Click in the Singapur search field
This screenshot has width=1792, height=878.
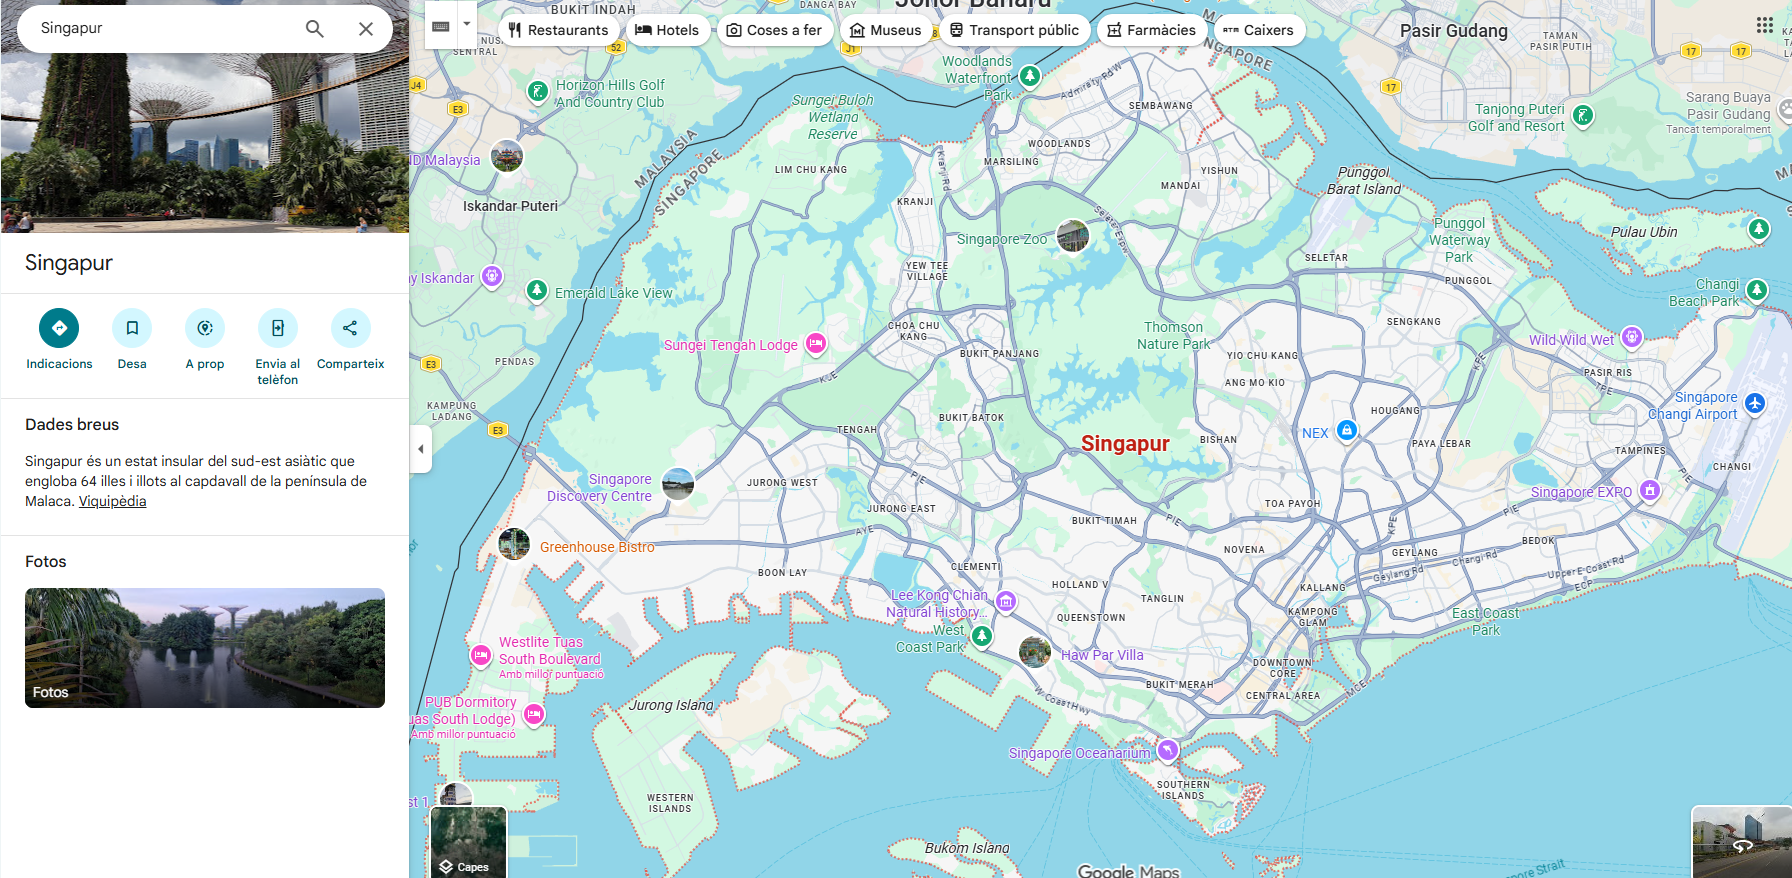[160, 28]
